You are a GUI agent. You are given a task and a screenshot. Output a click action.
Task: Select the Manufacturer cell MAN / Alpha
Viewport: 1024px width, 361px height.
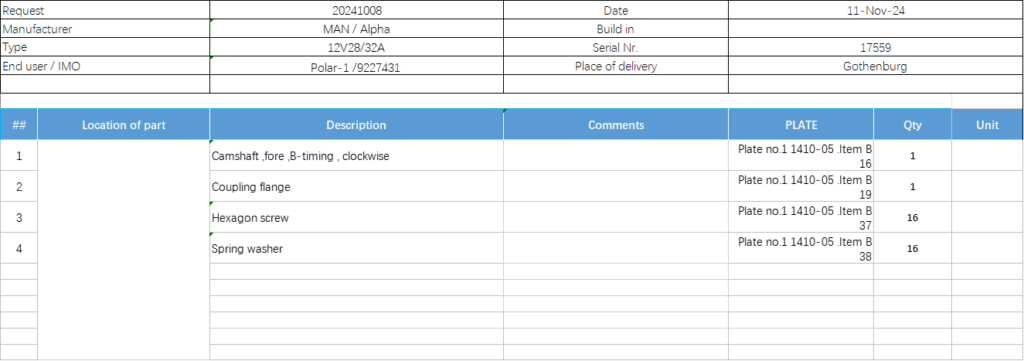click(357, 29)
